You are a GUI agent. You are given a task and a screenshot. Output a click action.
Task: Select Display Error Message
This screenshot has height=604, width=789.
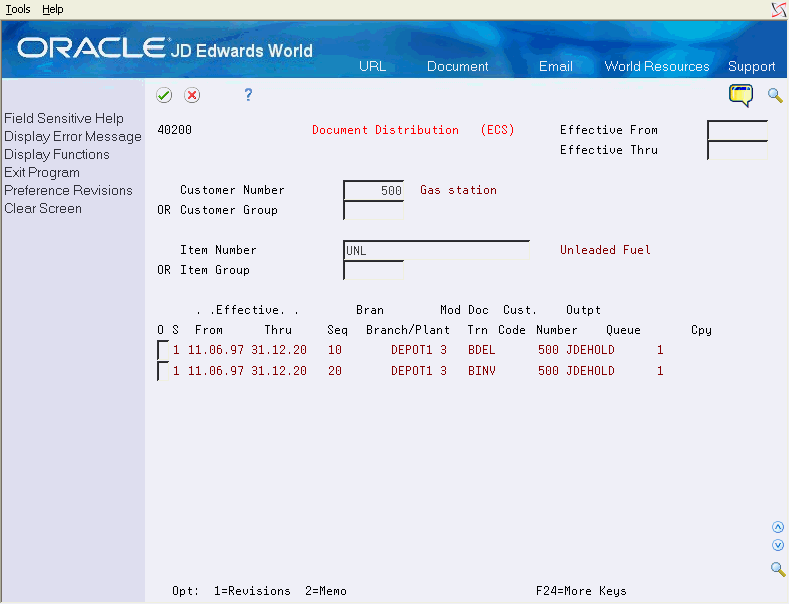(x=72, y=136)
